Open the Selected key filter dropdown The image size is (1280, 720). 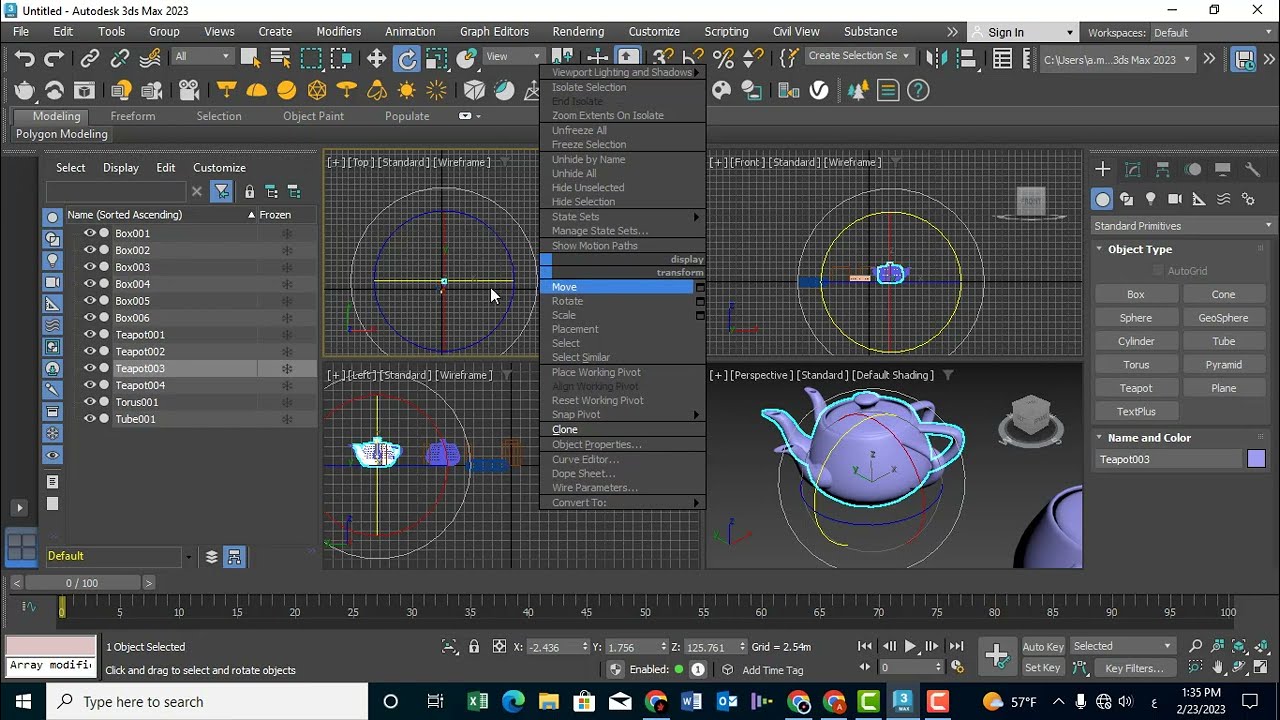[x=1123, y=646]
